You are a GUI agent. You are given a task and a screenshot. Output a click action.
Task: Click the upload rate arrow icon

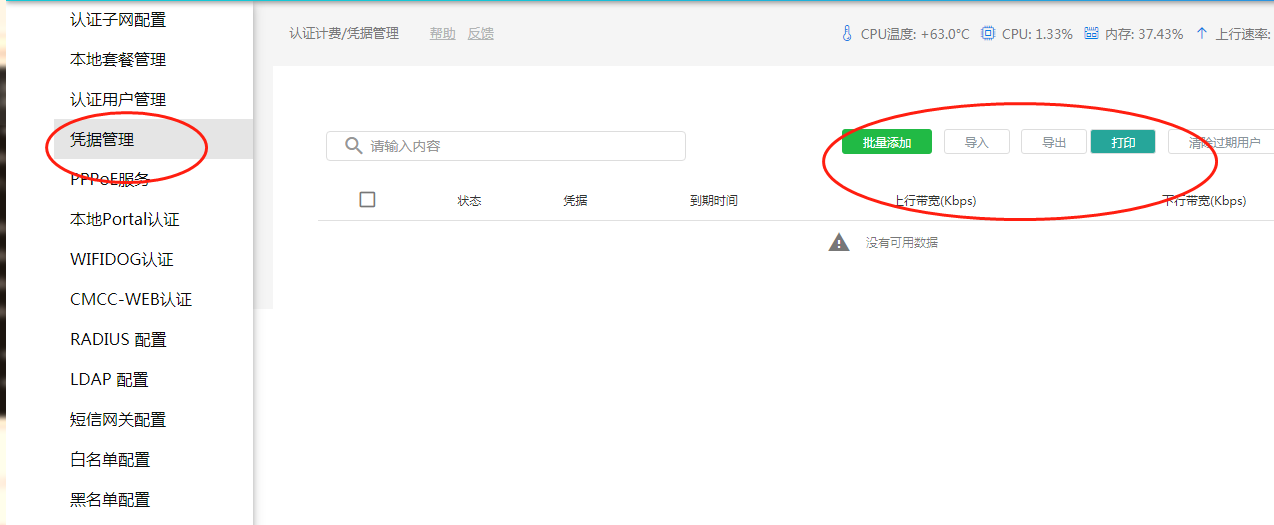(1201, 33)
